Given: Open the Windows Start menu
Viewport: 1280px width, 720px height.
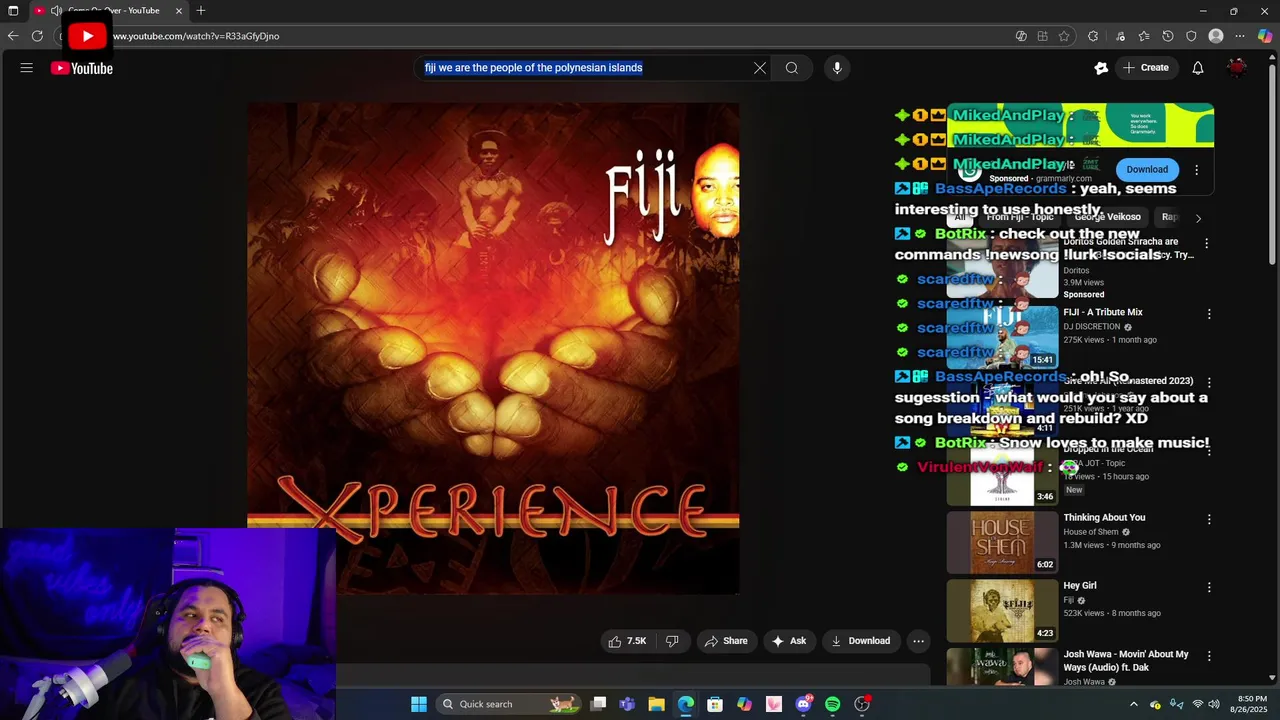Looking at the screenshot, I should pos(419,704).
